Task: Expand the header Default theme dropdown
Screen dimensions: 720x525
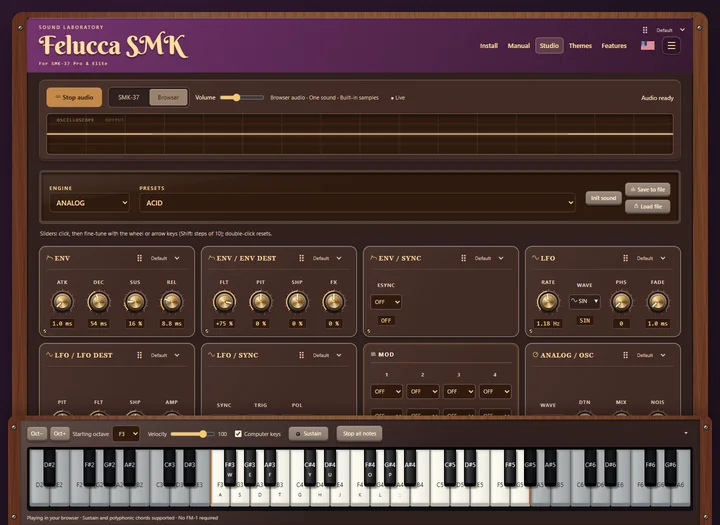Action: point(670,30)
